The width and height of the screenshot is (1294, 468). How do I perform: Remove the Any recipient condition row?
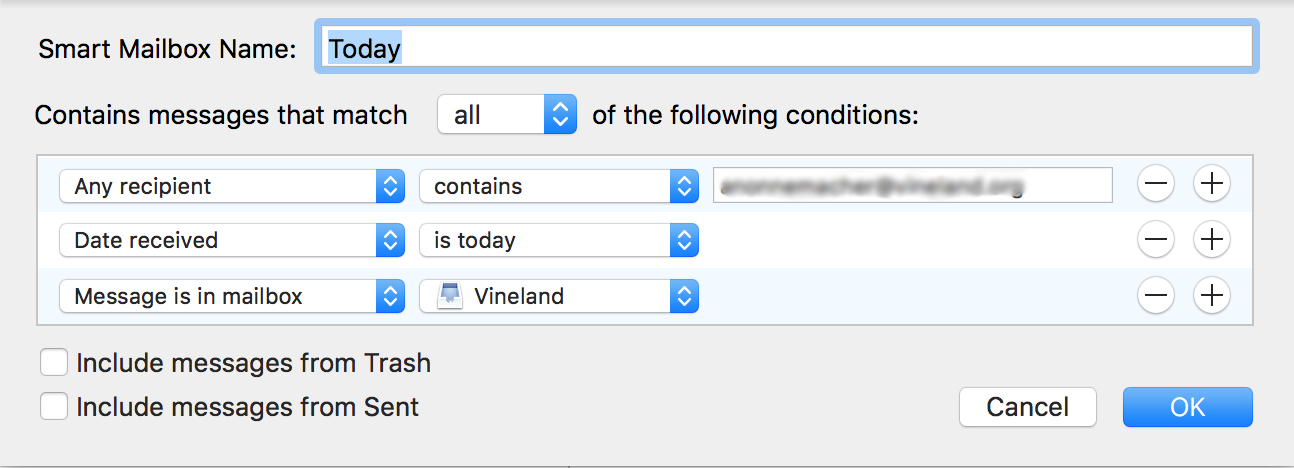pyautogui.click(x=1156, y=185)
